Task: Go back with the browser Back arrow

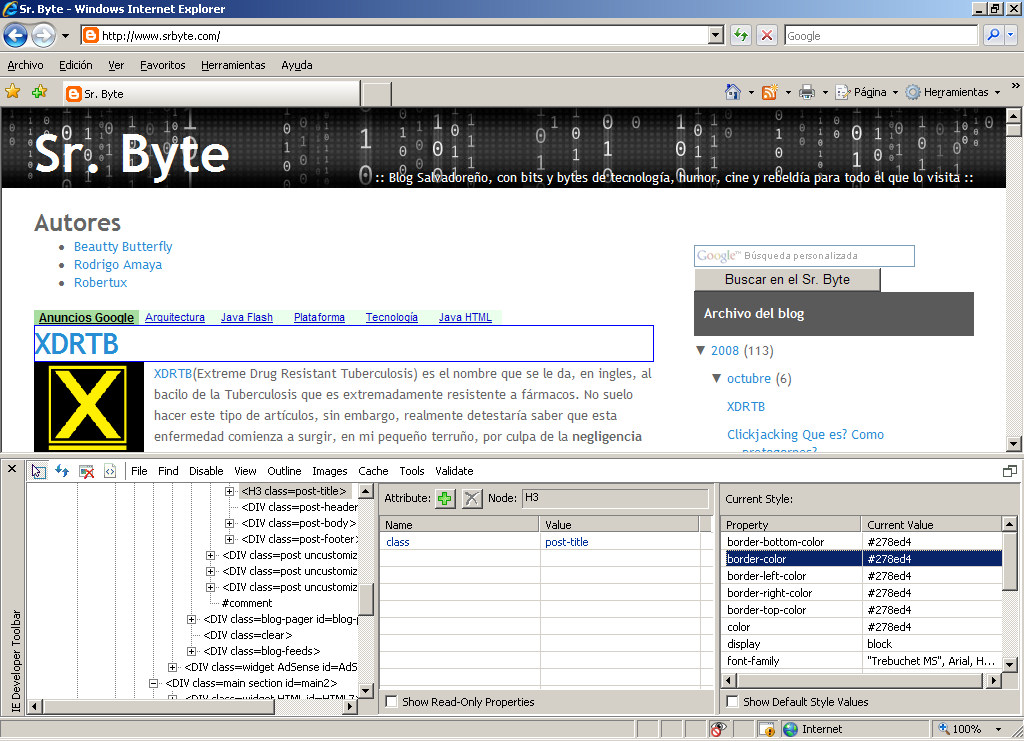Action: click(x=16, y=35)
